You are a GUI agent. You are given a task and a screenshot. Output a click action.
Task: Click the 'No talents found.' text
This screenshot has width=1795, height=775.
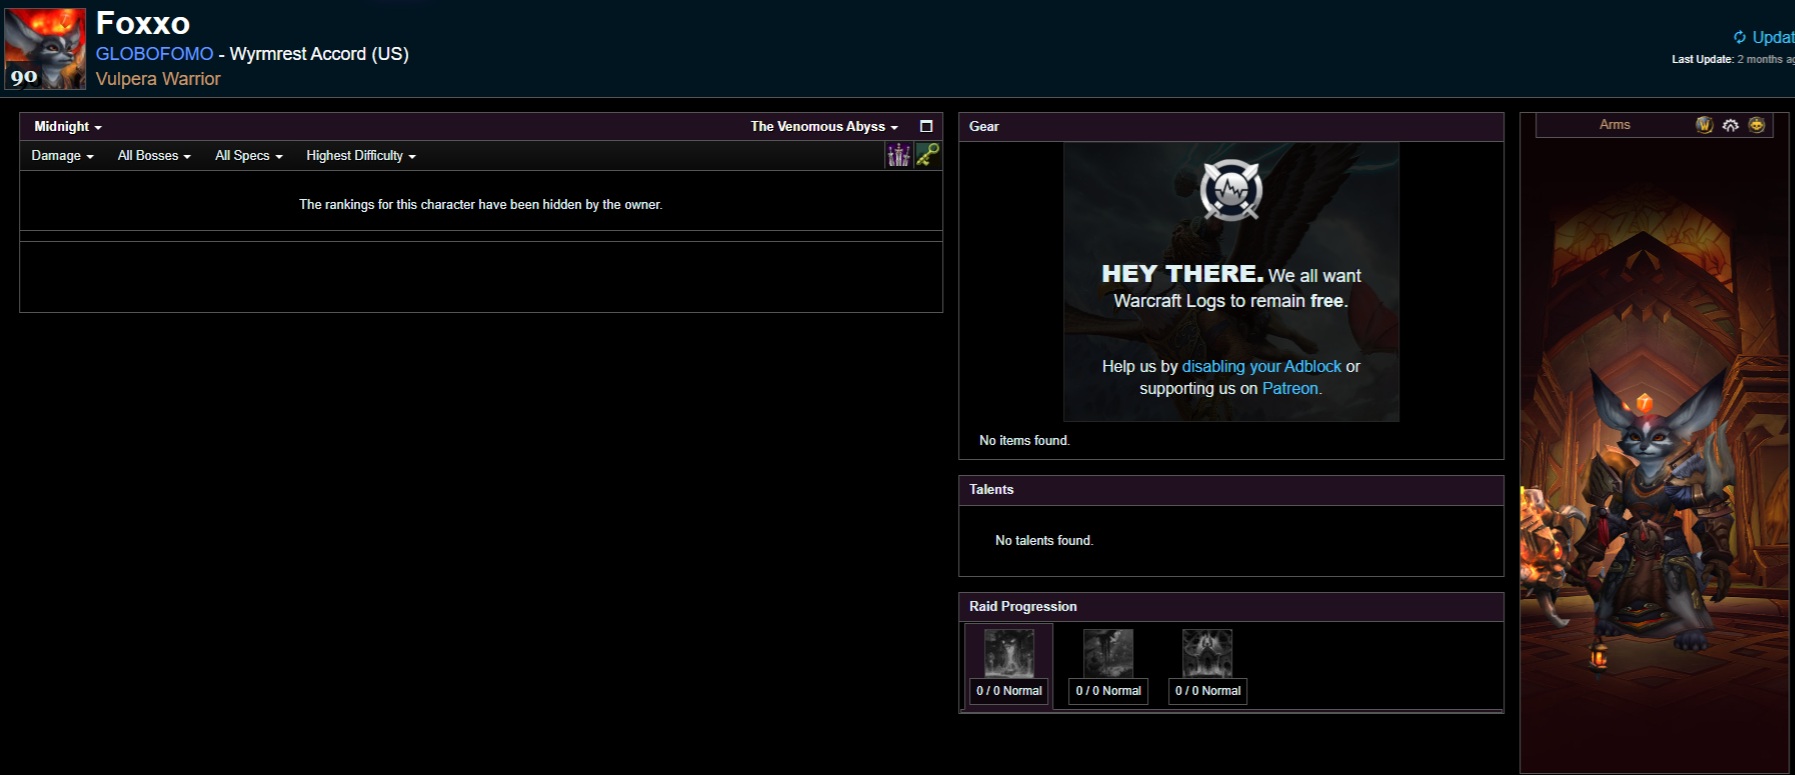1044,541
